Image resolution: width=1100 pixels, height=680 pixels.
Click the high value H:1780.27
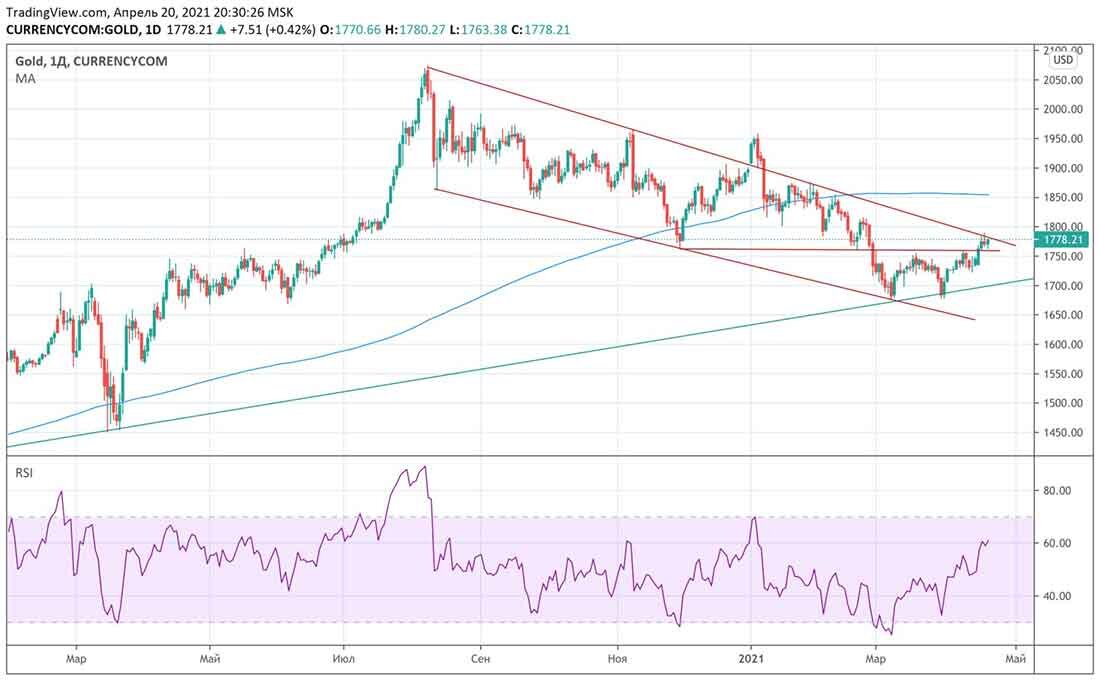(416, 30)
